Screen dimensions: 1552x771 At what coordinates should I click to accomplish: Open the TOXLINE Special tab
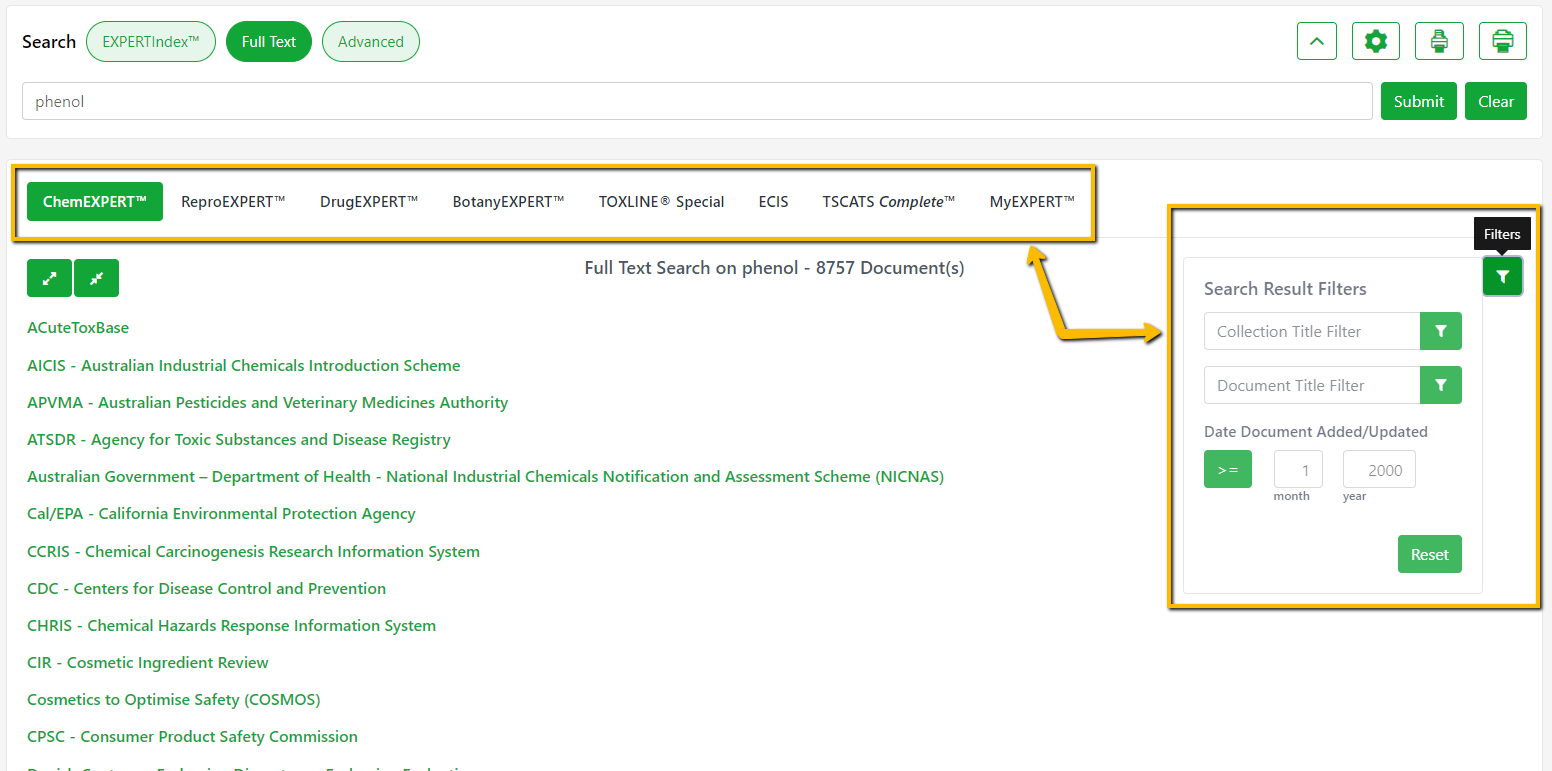[x=661, y=202]
